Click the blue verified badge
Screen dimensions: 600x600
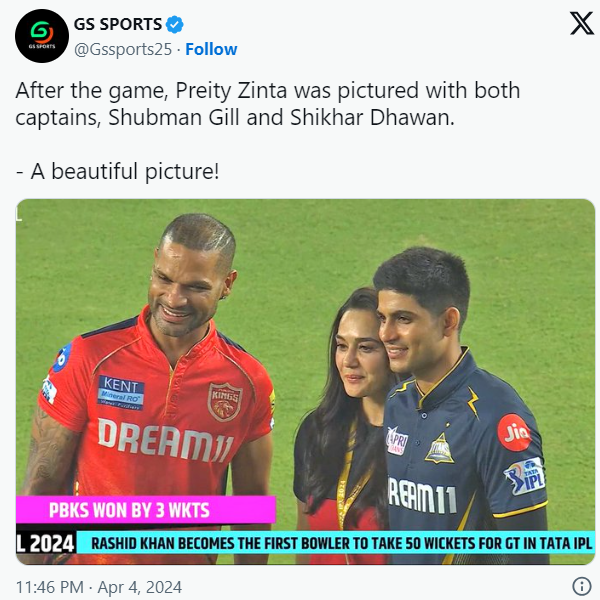click(174, 24)
